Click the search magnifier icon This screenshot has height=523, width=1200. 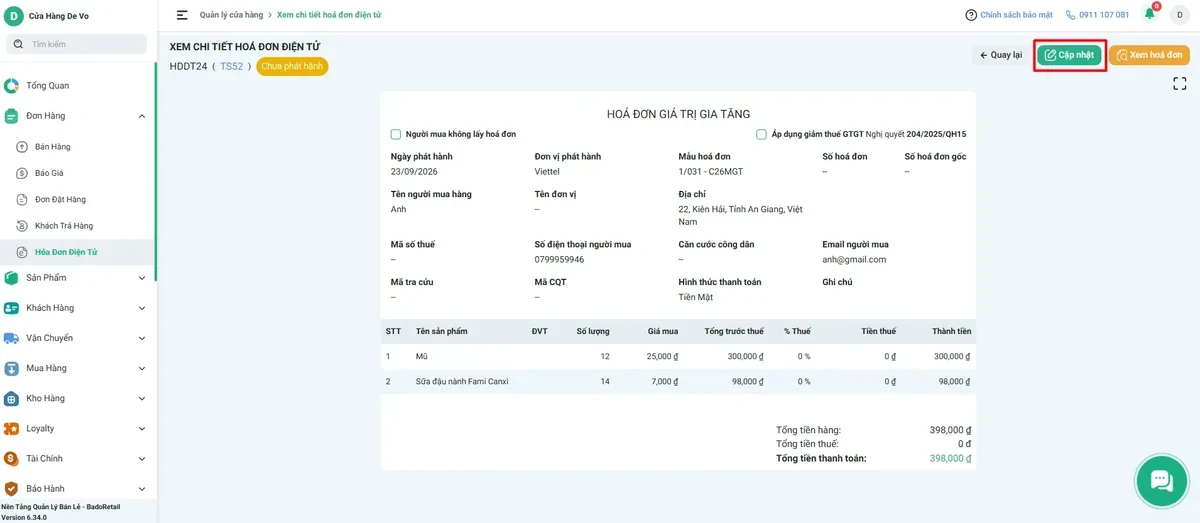(x=19, y=44)
